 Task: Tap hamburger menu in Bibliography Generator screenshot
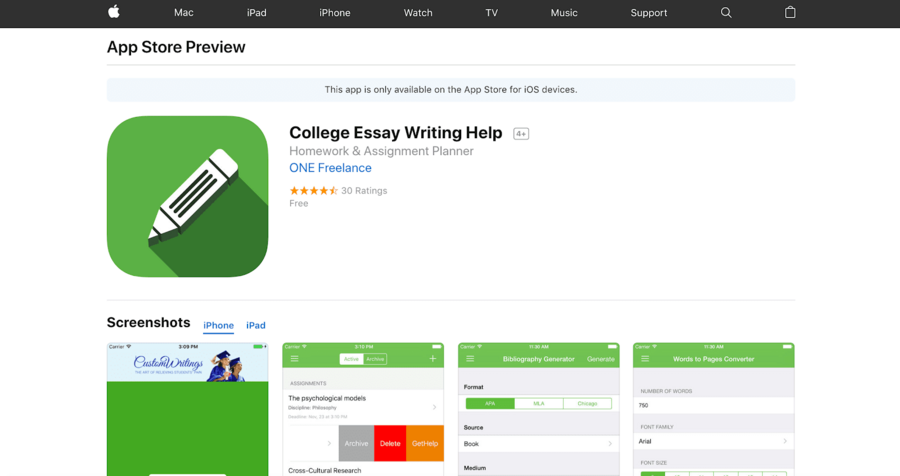click(x=470, y=359)
